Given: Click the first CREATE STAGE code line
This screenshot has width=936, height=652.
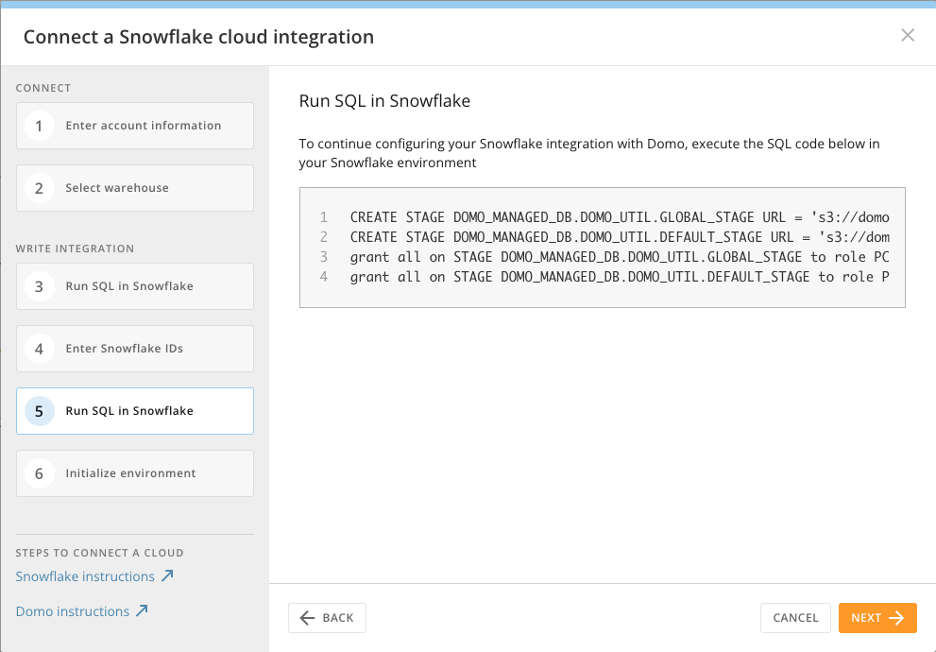Looking at the screenshot, I should click(619, 217).
